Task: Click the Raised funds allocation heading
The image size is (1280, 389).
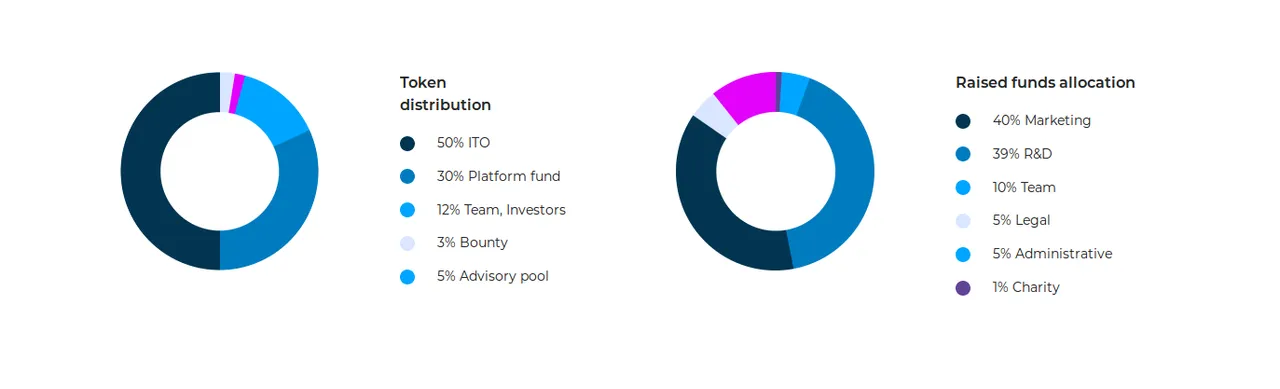Action: click(x=1045, y=83)
